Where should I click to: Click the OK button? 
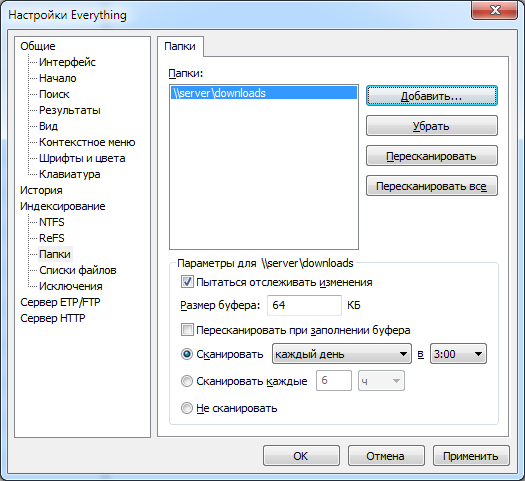pyautogui.click(x=301, y=456)
